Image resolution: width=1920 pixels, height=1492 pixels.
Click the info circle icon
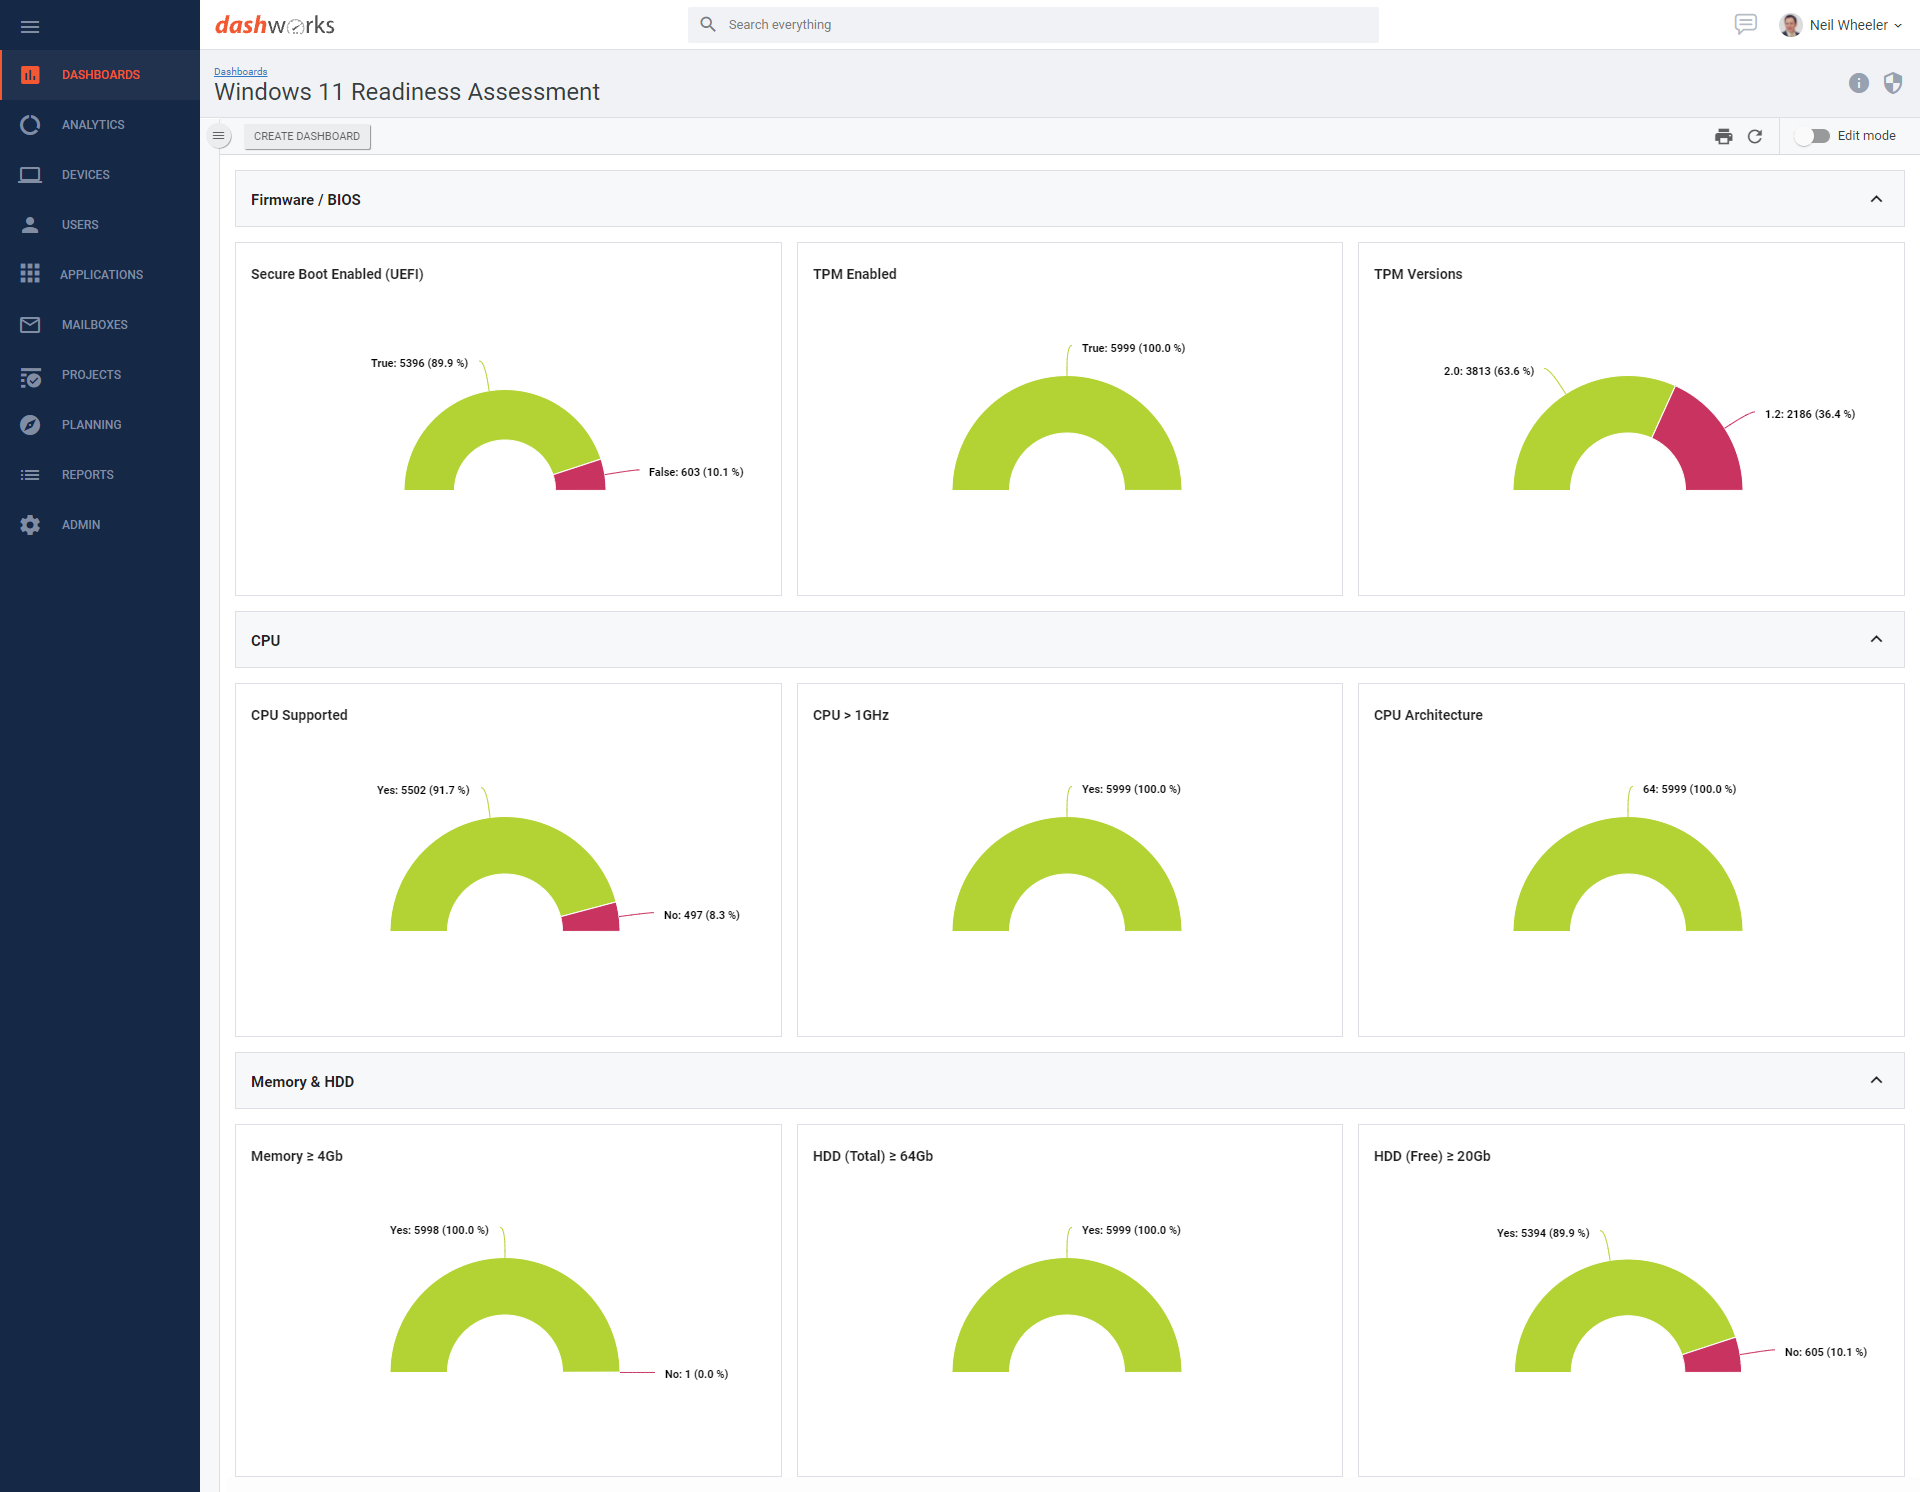[1858, 83]
